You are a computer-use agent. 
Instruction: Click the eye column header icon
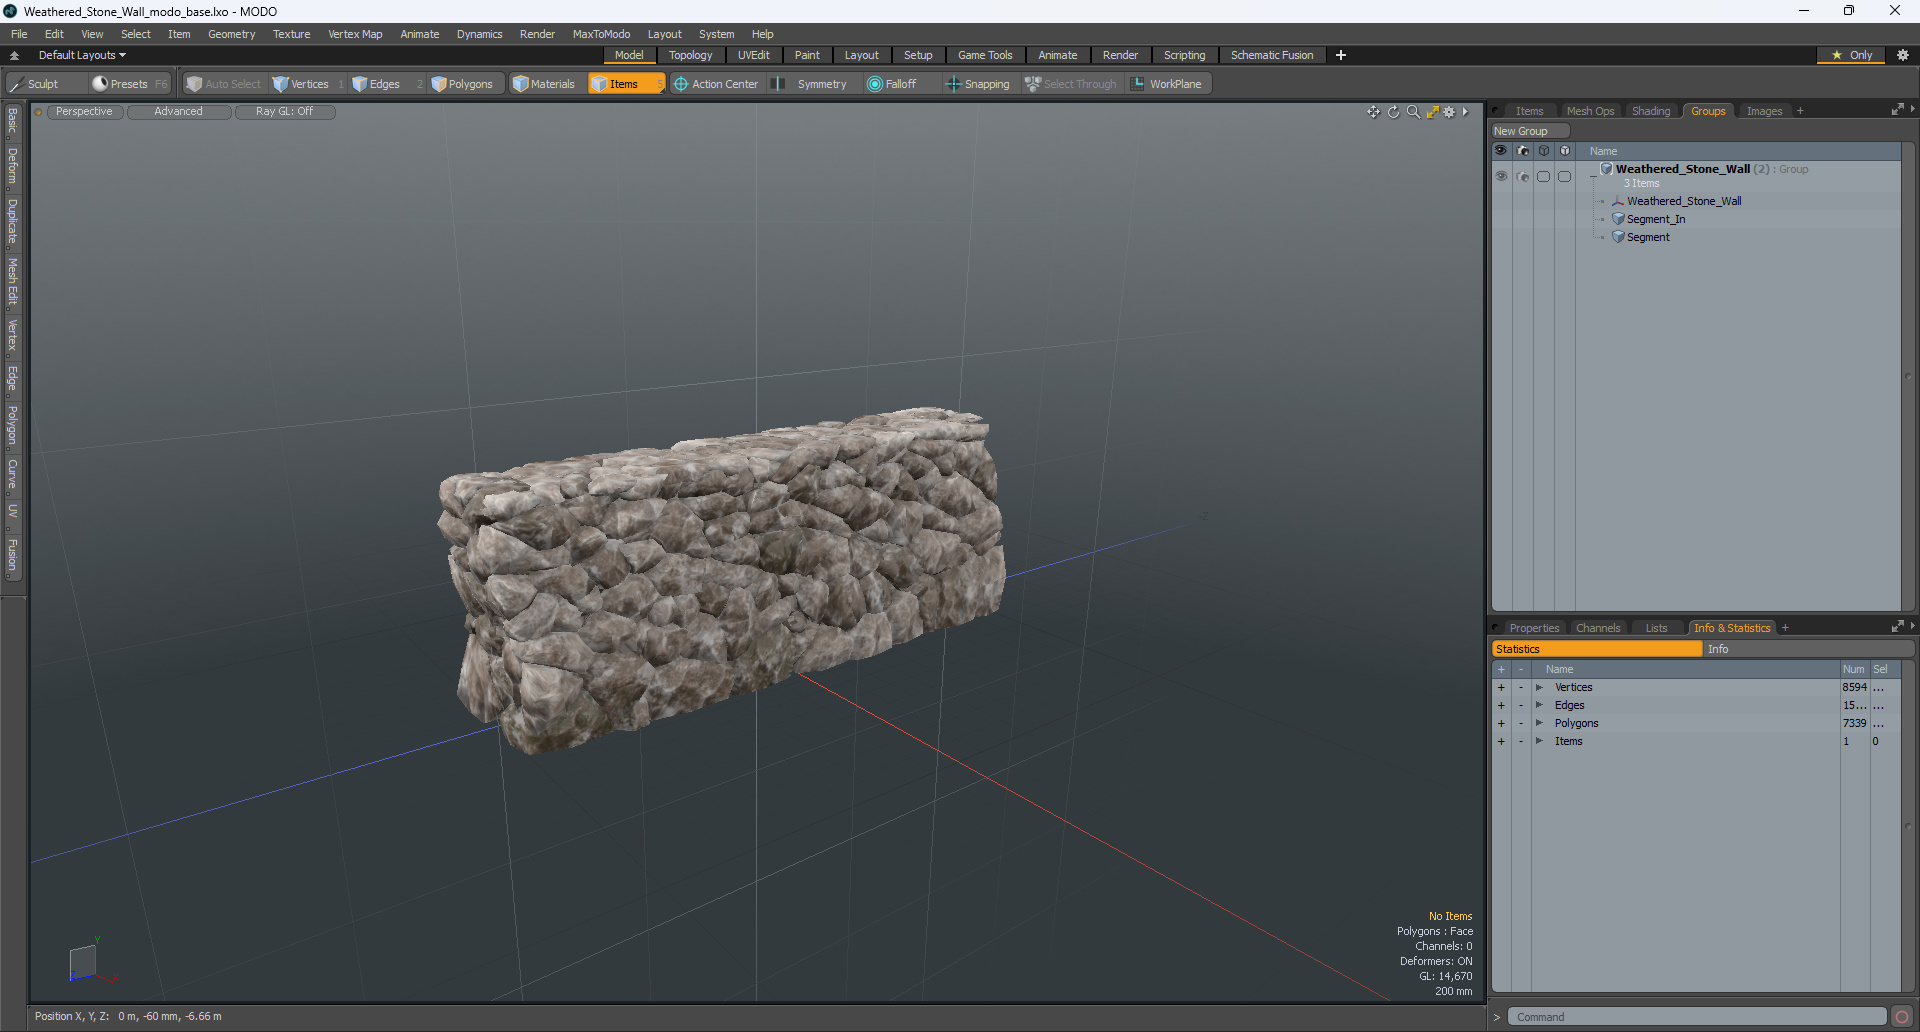coord(1501,151)
